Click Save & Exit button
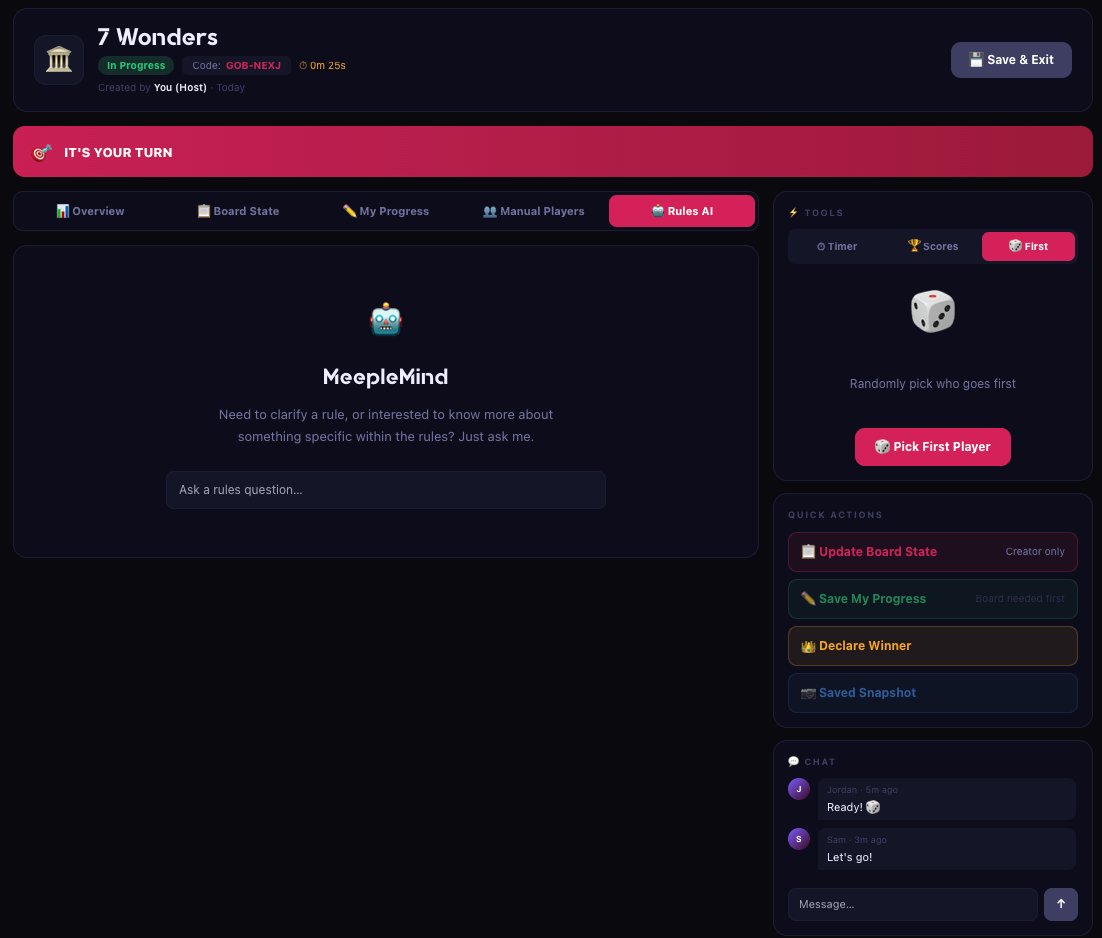This screenshot has width=1102, height=938. 1011,60
